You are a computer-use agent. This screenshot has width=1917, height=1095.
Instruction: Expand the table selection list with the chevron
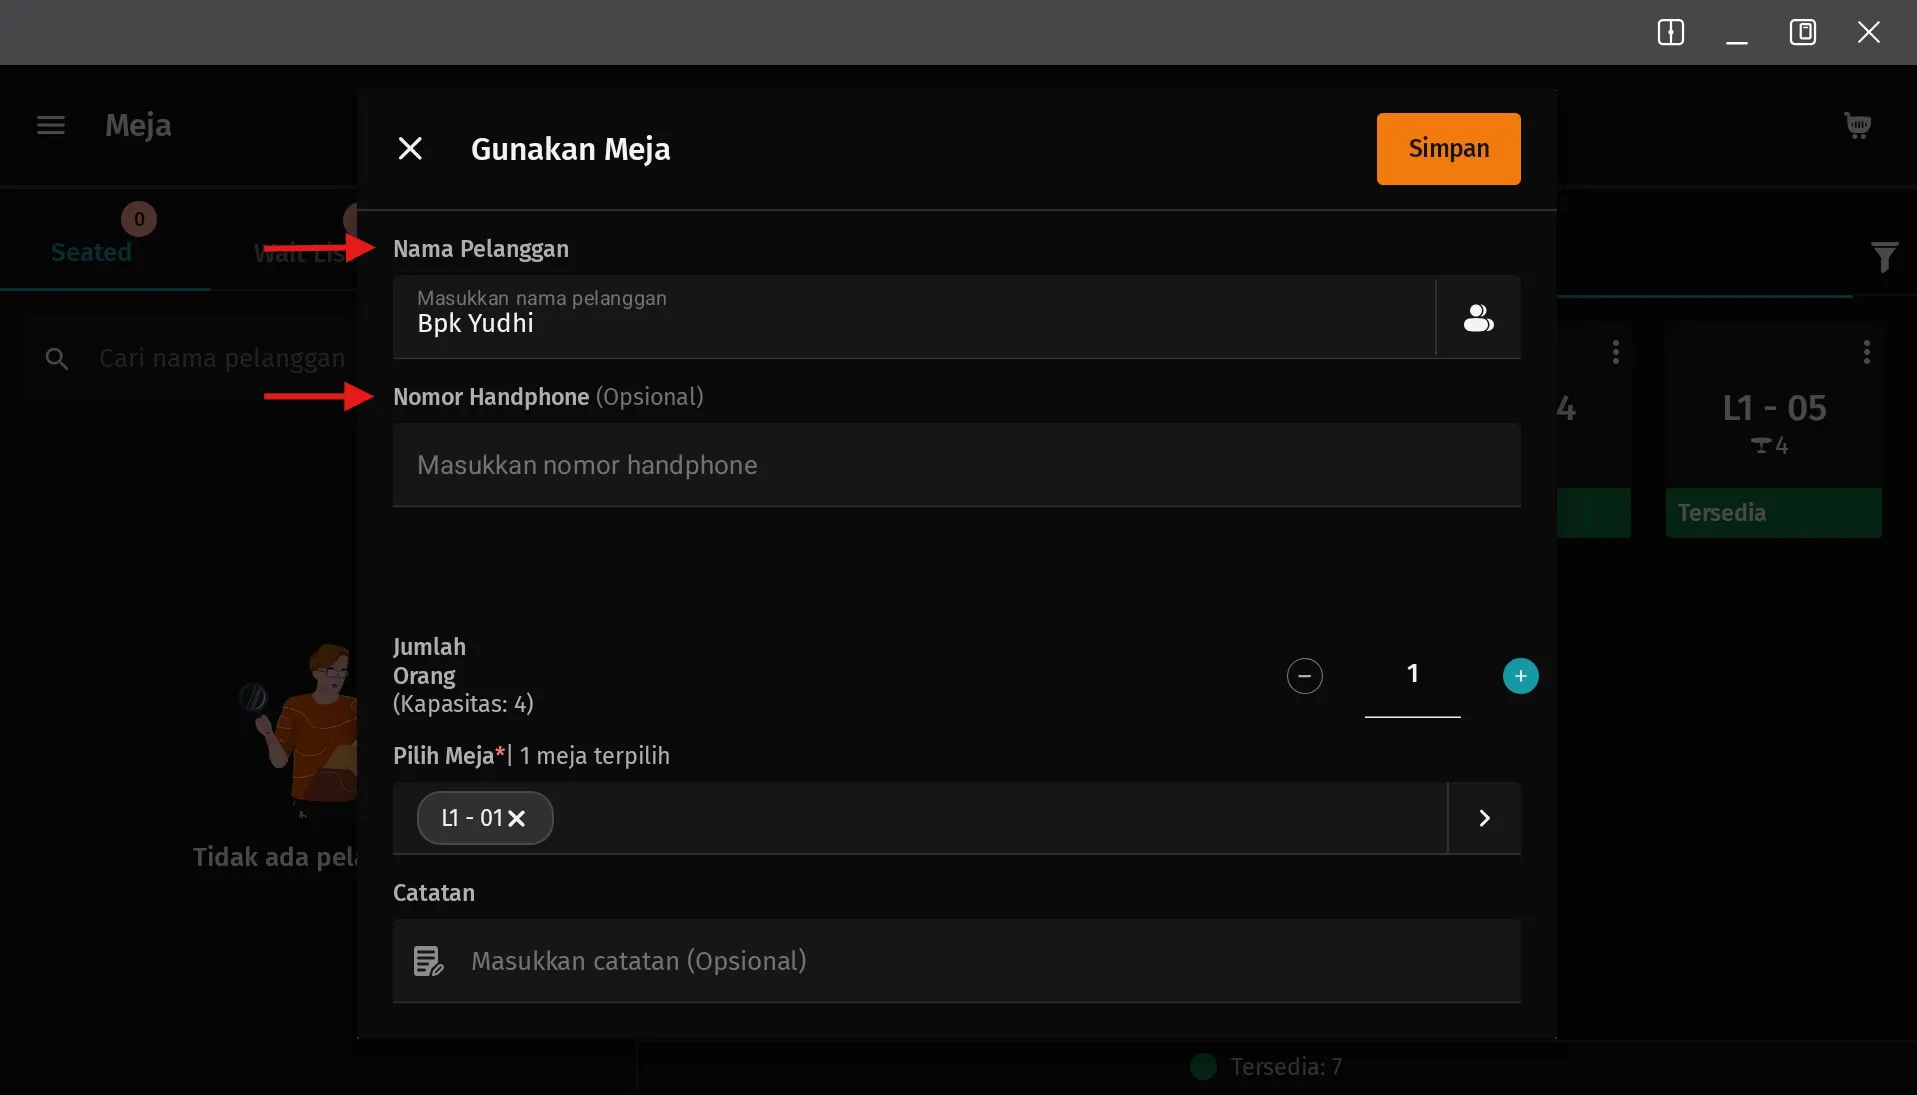[1483, 818]
